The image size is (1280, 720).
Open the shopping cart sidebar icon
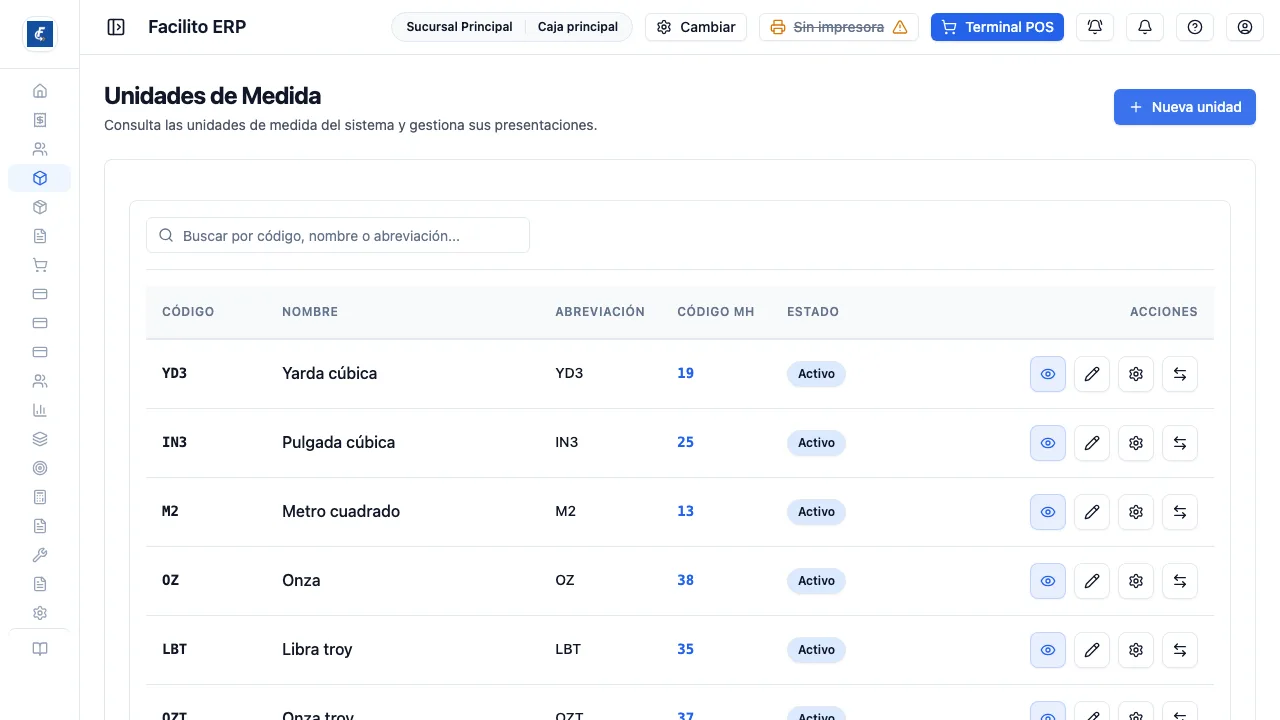tap(40, 265)
